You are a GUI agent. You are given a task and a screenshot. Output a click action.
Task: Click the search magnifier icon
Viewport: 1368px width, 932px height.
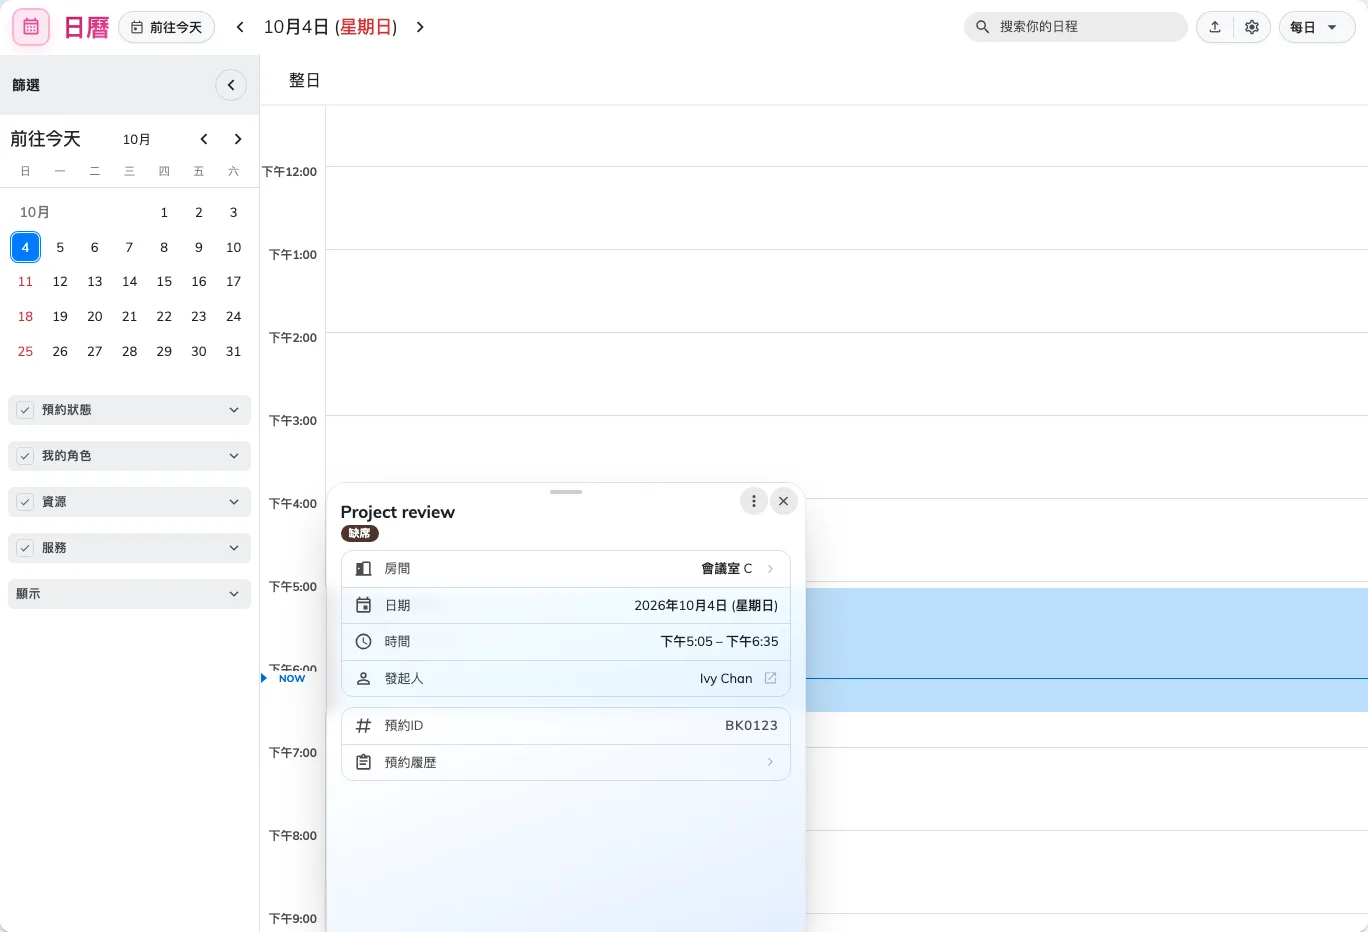tap(982, 27)
